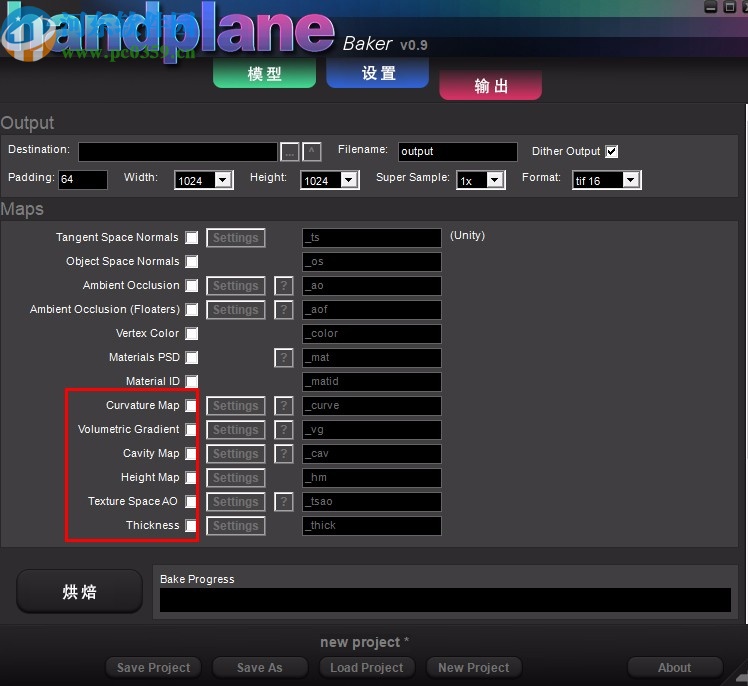Open help for Materials PSD

pos(284,357)
